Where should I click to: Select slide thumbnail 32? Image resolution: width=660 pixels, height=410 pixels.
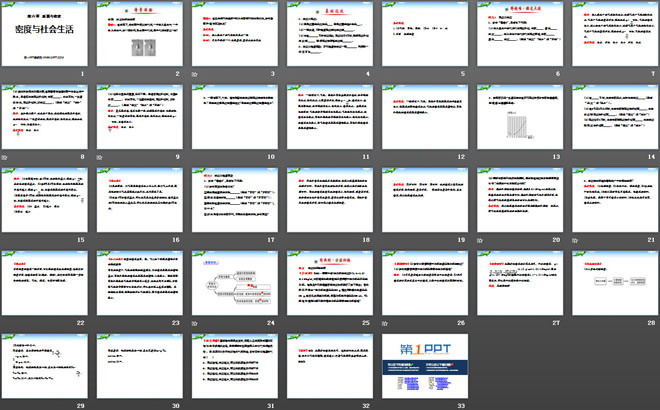click(330, 366)
